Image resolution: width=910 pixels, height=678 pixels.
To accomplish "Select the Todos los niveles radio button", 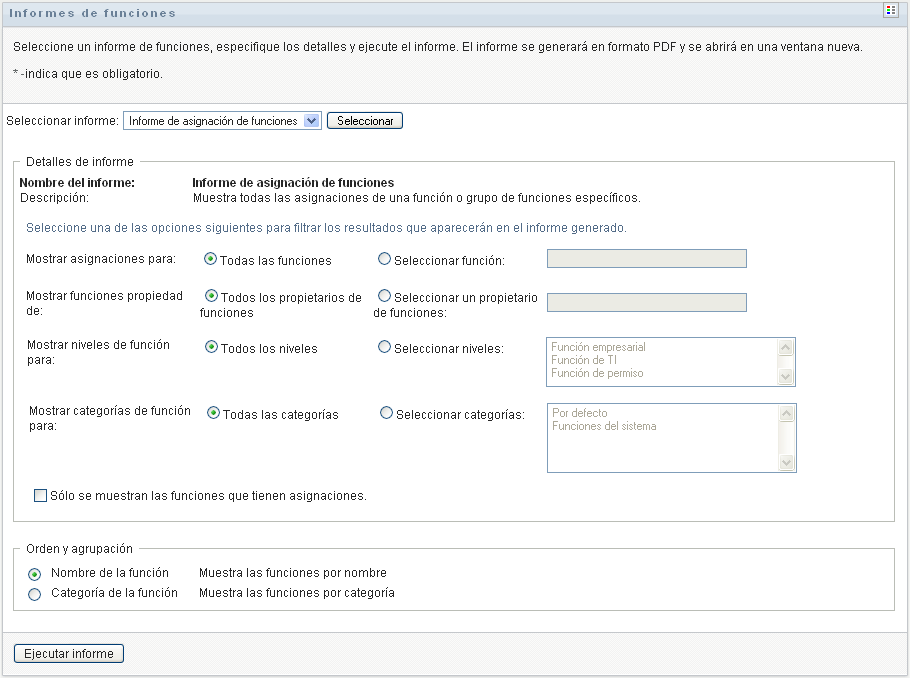I will click(211, 347).
